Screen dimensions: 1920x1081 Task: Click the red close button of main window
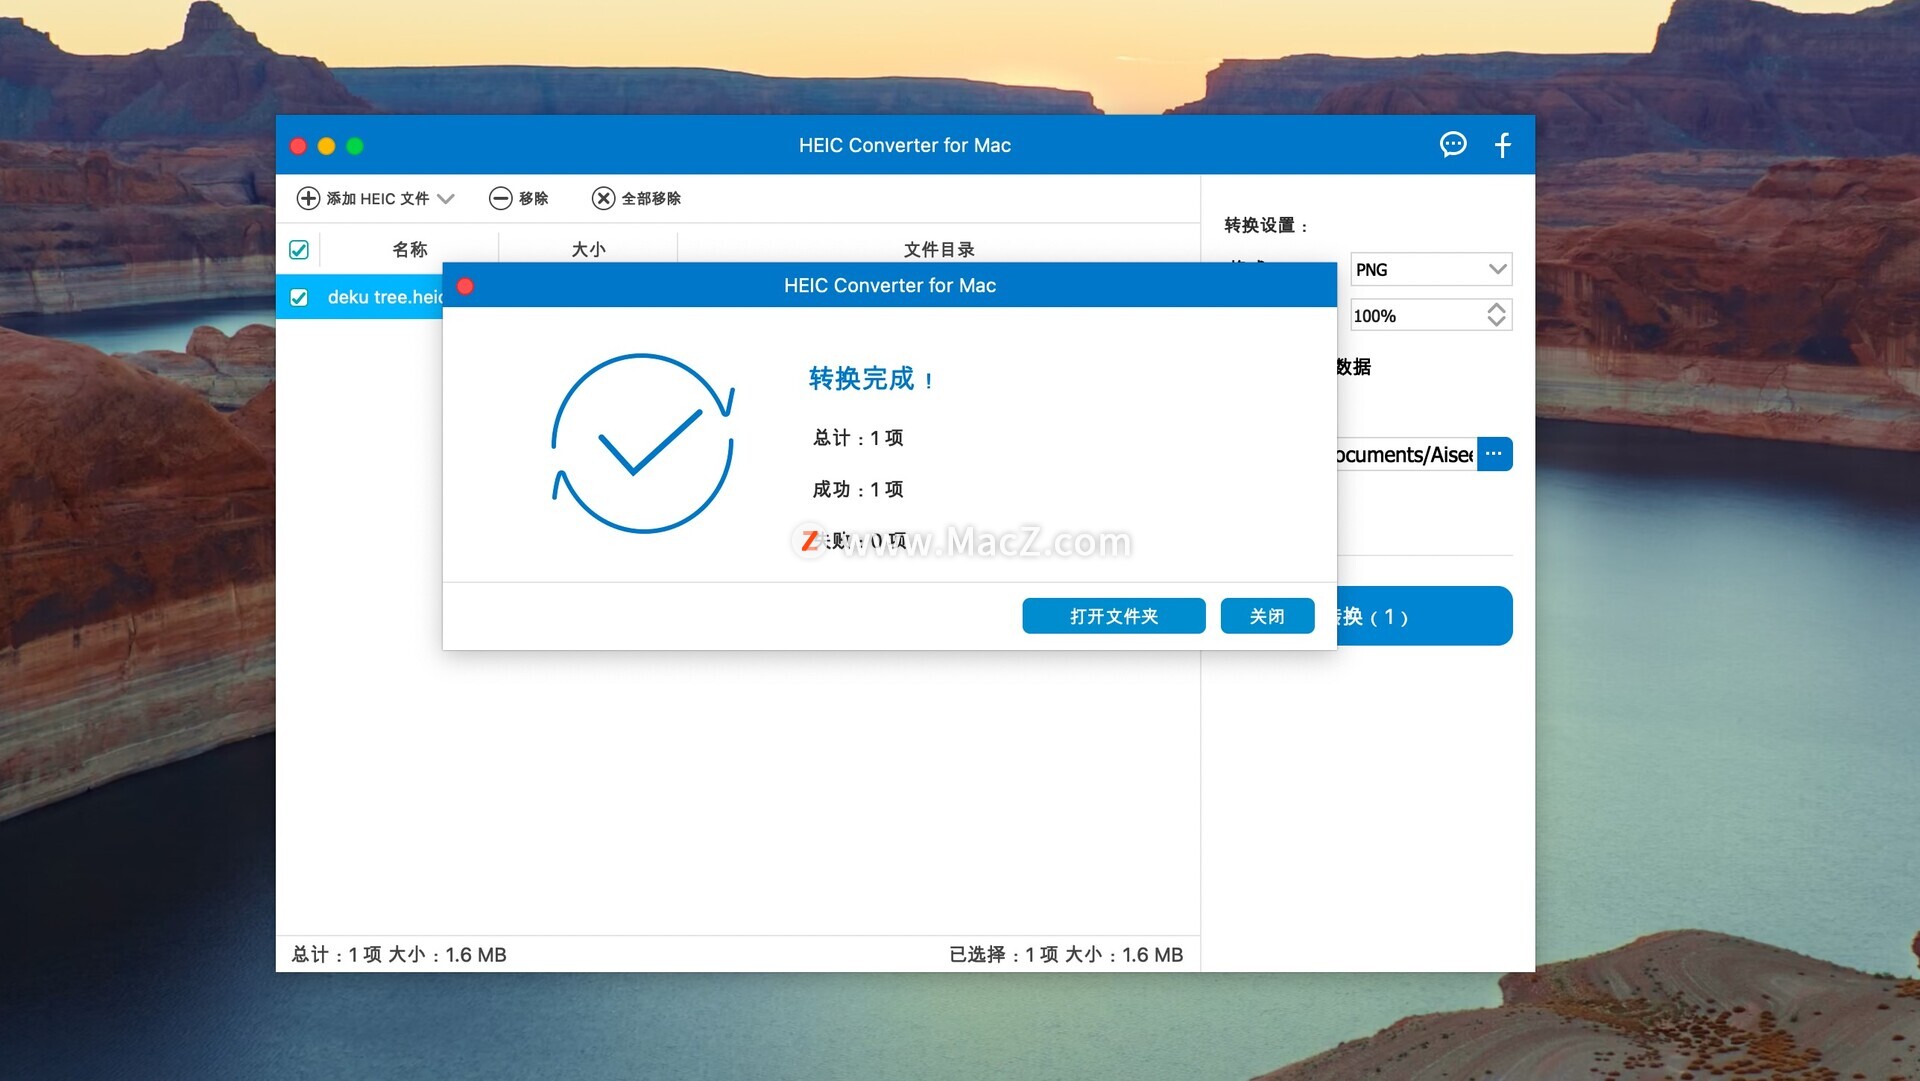click(x=298, y=146)
